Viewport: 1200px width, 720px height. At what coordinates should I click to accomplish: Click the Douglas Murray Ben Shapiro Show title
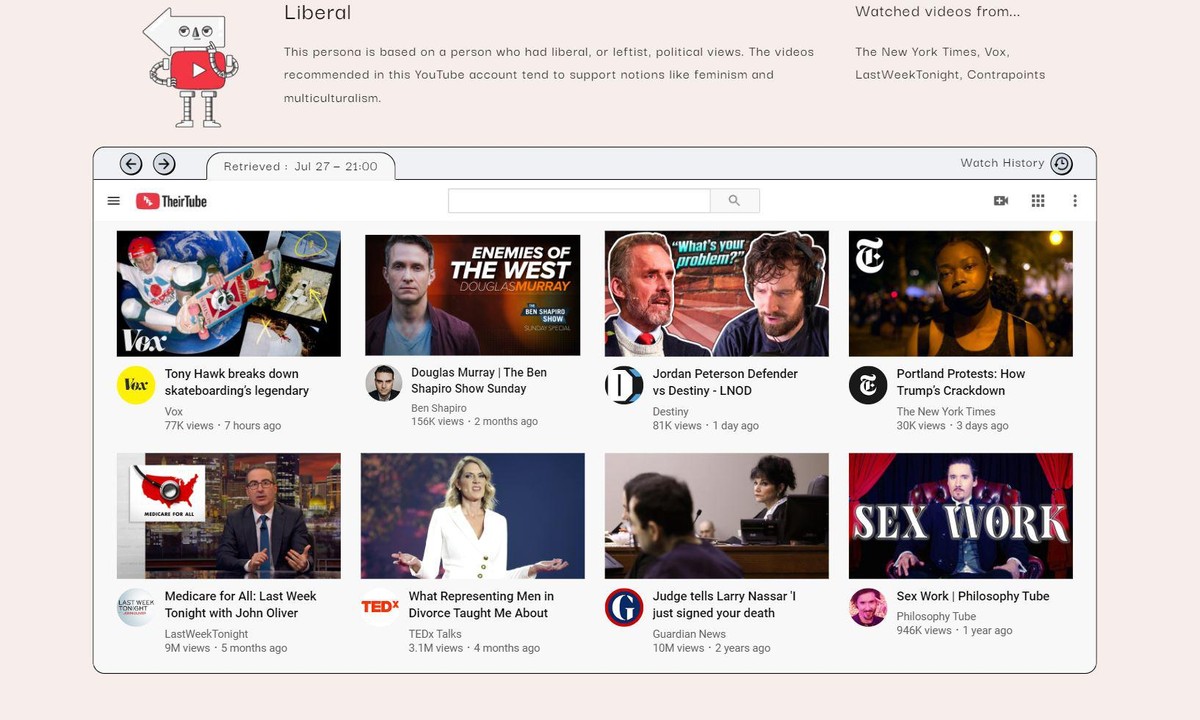coord(479,380)
